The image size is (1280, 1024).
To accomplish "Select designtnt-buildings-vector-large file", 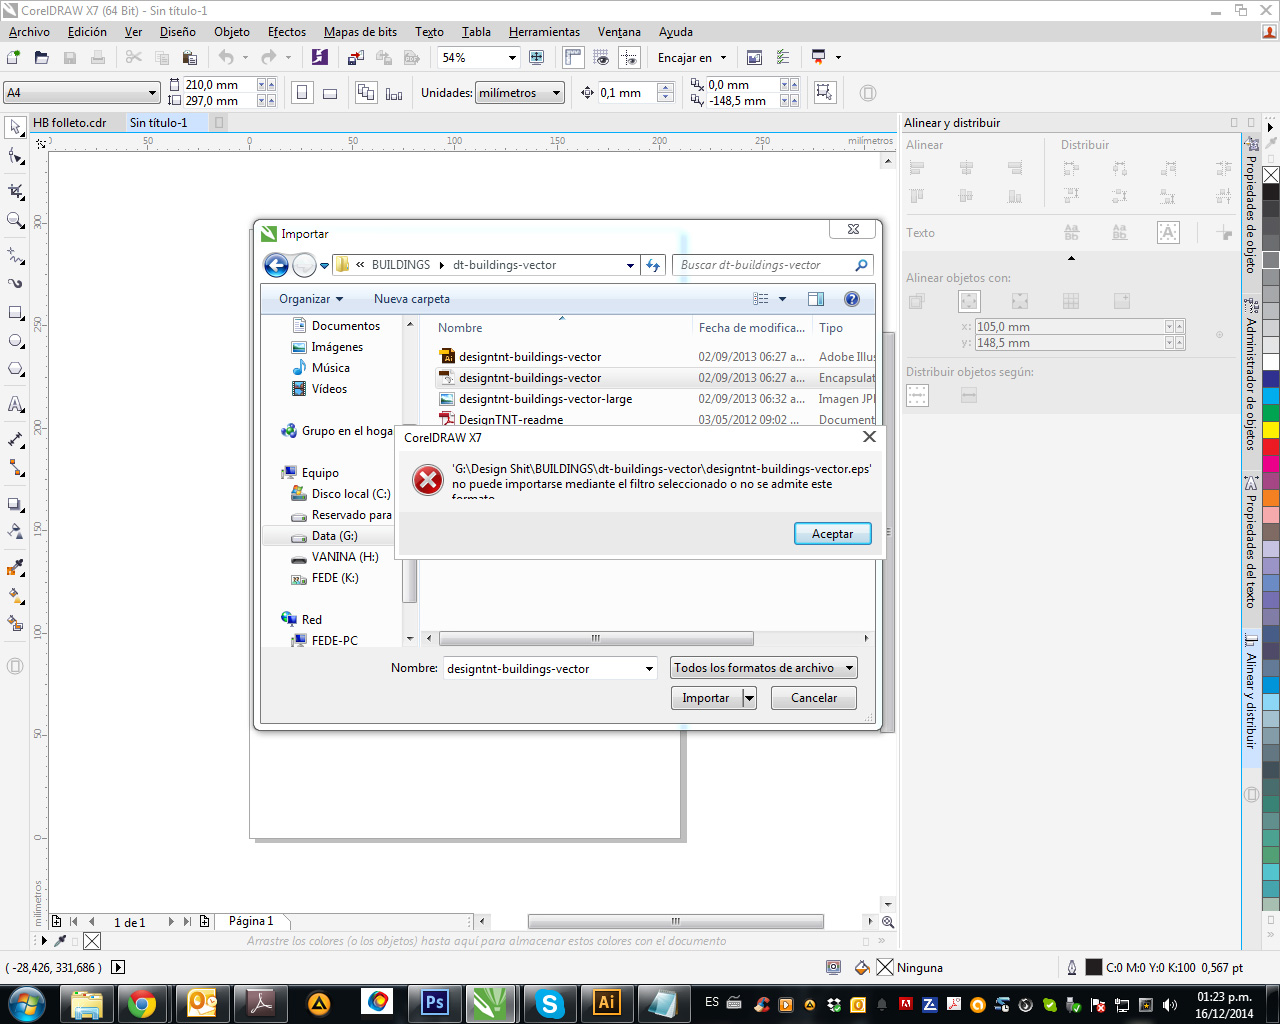I will [545, 399].
